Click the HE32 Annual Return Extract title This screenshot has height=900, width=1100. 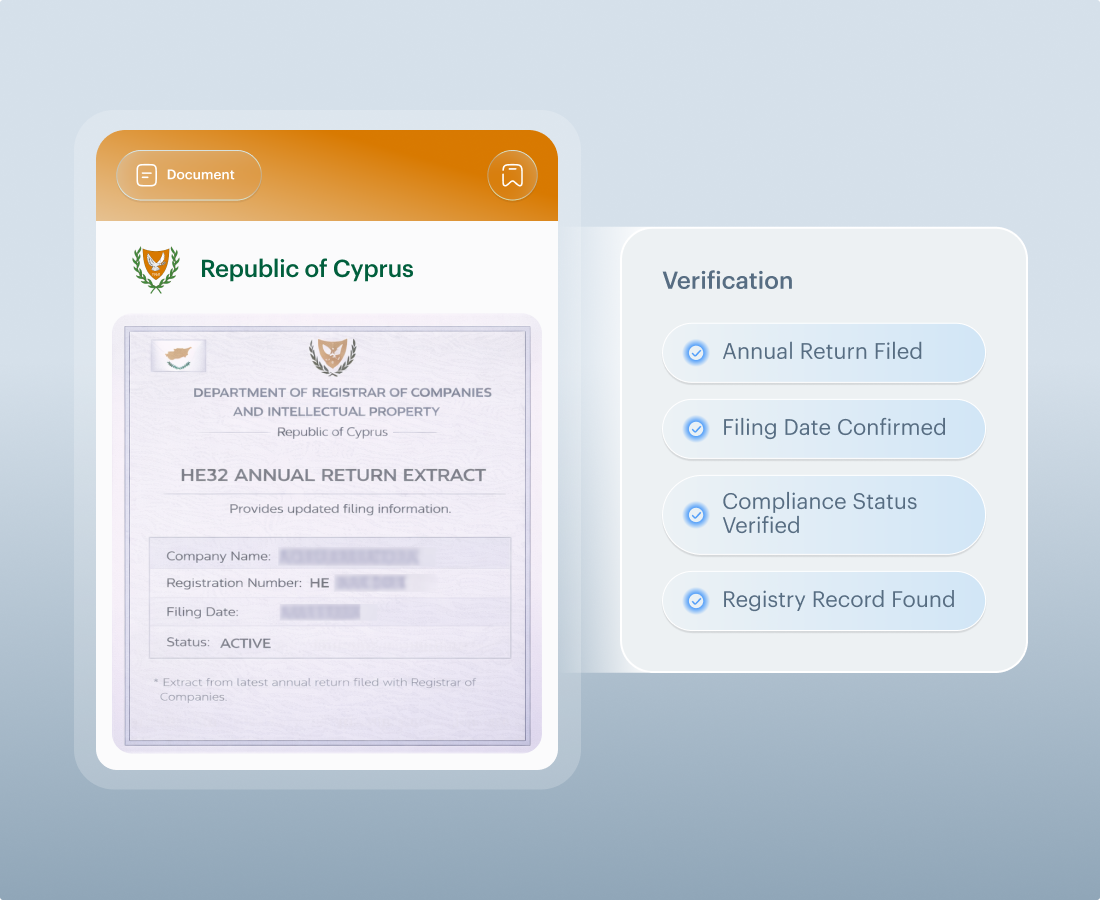pyautogui.click(x=333, y=475)
